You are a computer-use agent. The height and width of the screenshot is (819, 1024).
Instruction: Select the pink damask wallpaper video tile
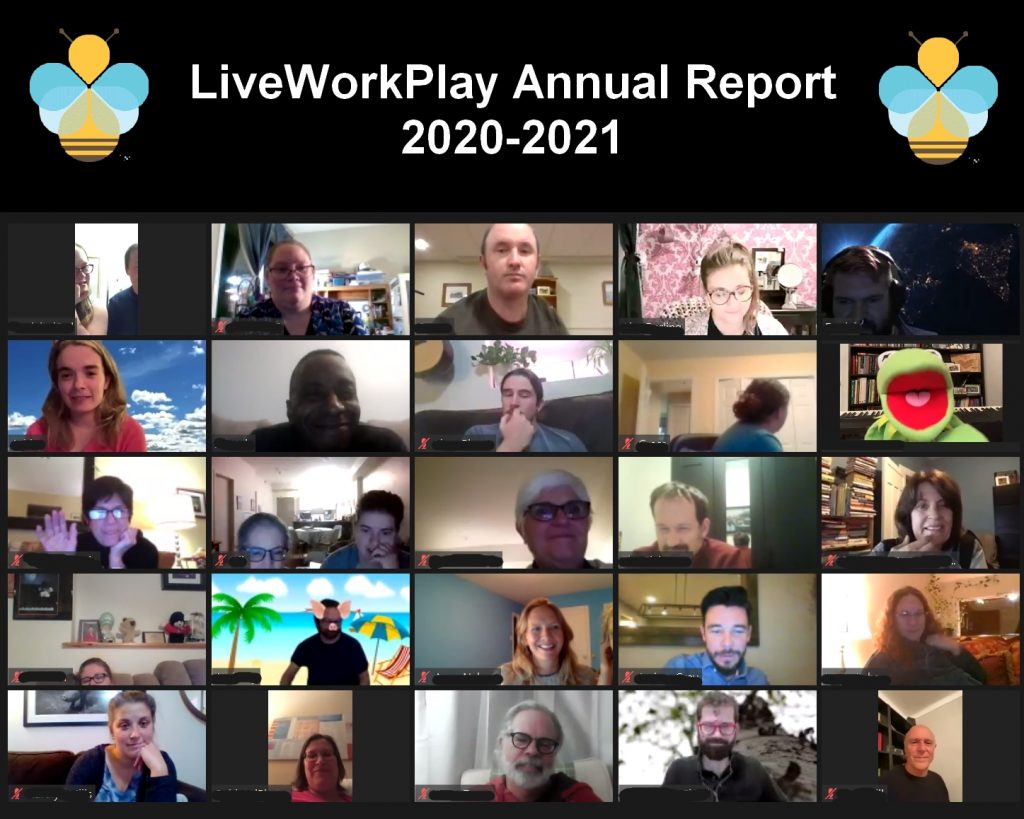pos(717,280)
